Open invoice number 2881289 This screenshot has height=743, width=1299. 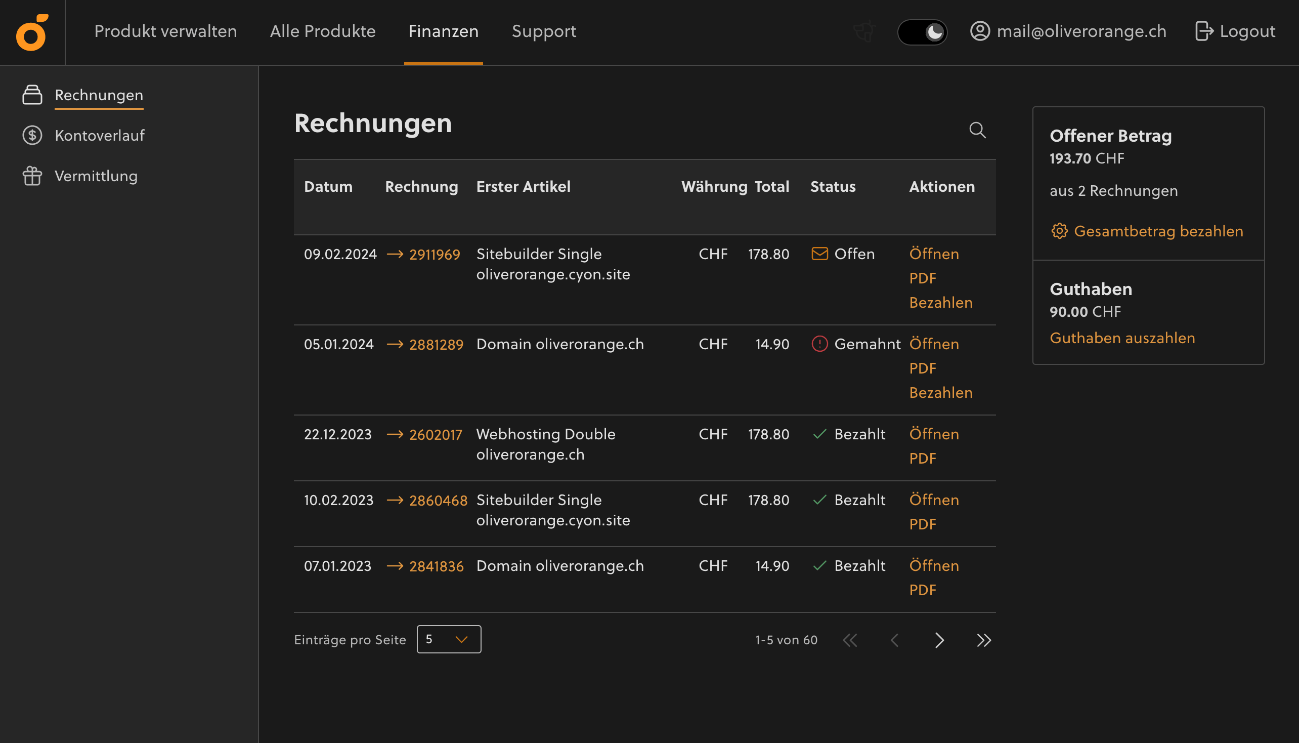(437, 344)
